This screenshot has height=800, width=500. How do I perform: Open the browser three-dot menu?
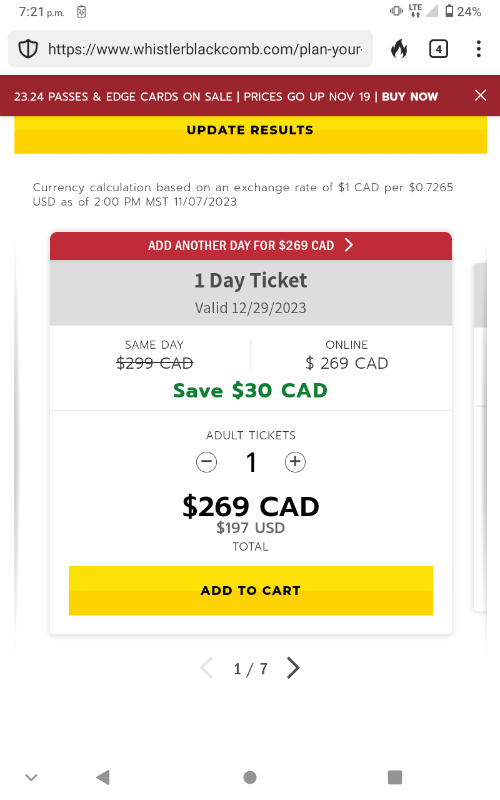pos(478,49)
